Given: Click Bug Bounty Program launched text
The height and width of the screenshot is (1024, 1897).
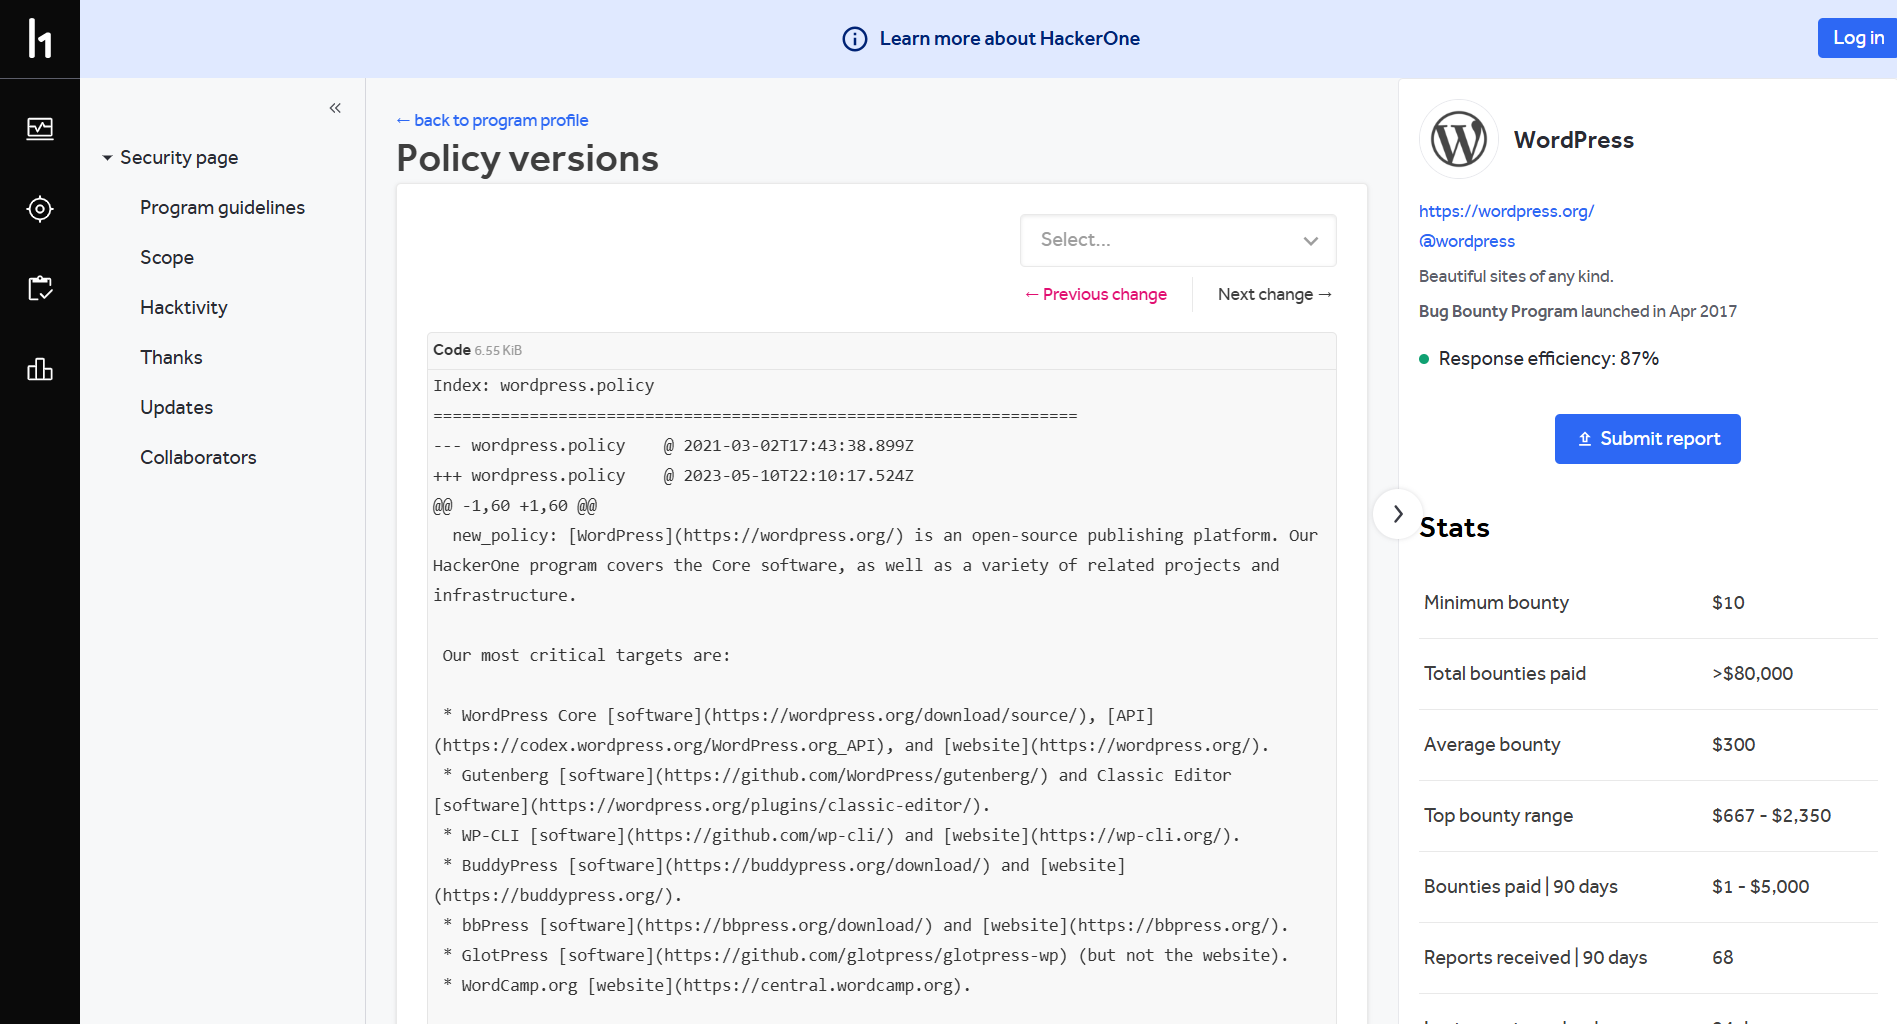Looking at the screenshot, I should [x=1578, y=311].
